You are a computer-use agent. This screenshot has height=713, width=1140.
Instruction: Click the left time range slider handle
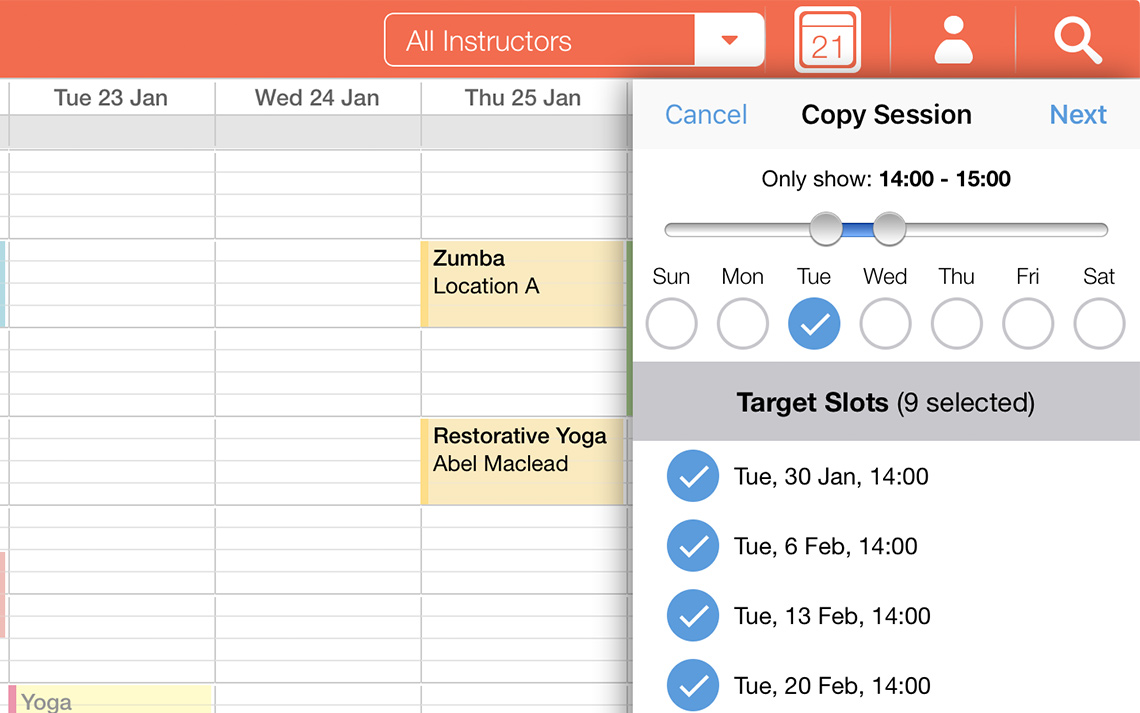pos(826,229)
